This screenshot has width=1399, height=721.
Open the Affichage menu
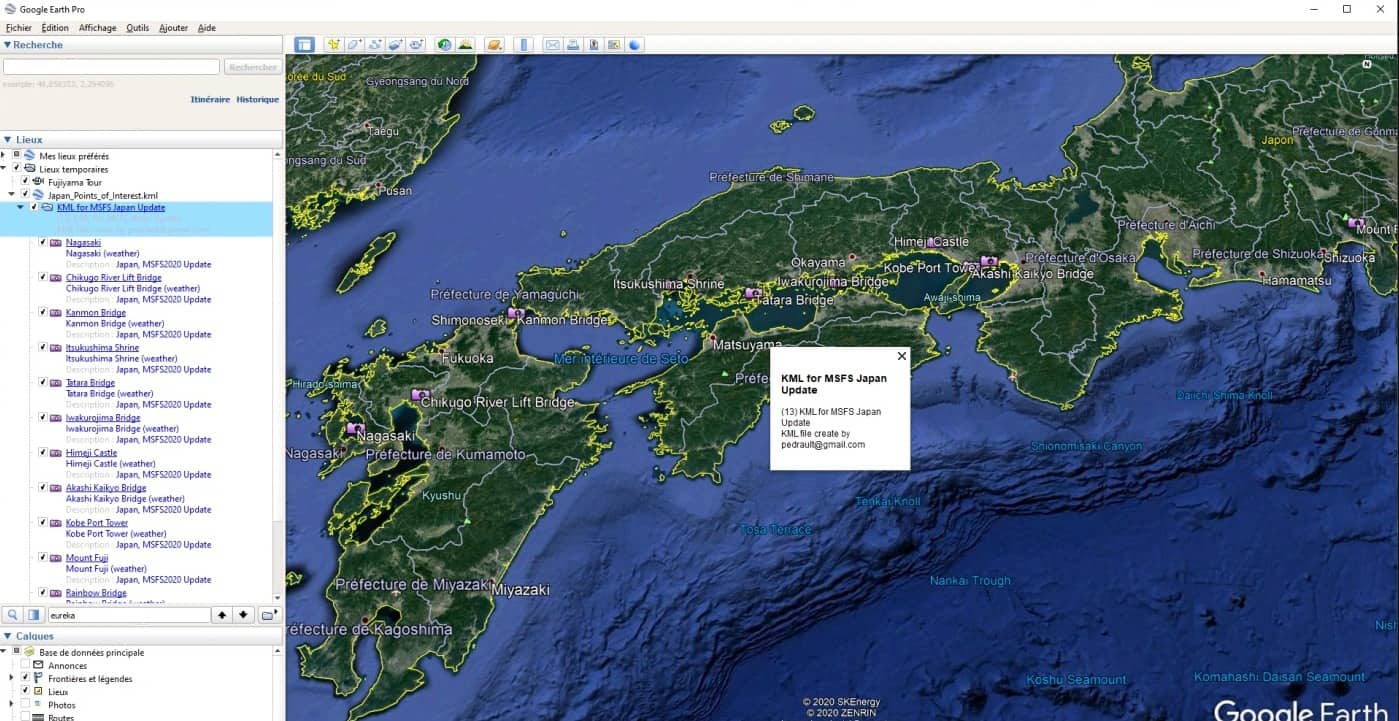(x=97, y=28)
